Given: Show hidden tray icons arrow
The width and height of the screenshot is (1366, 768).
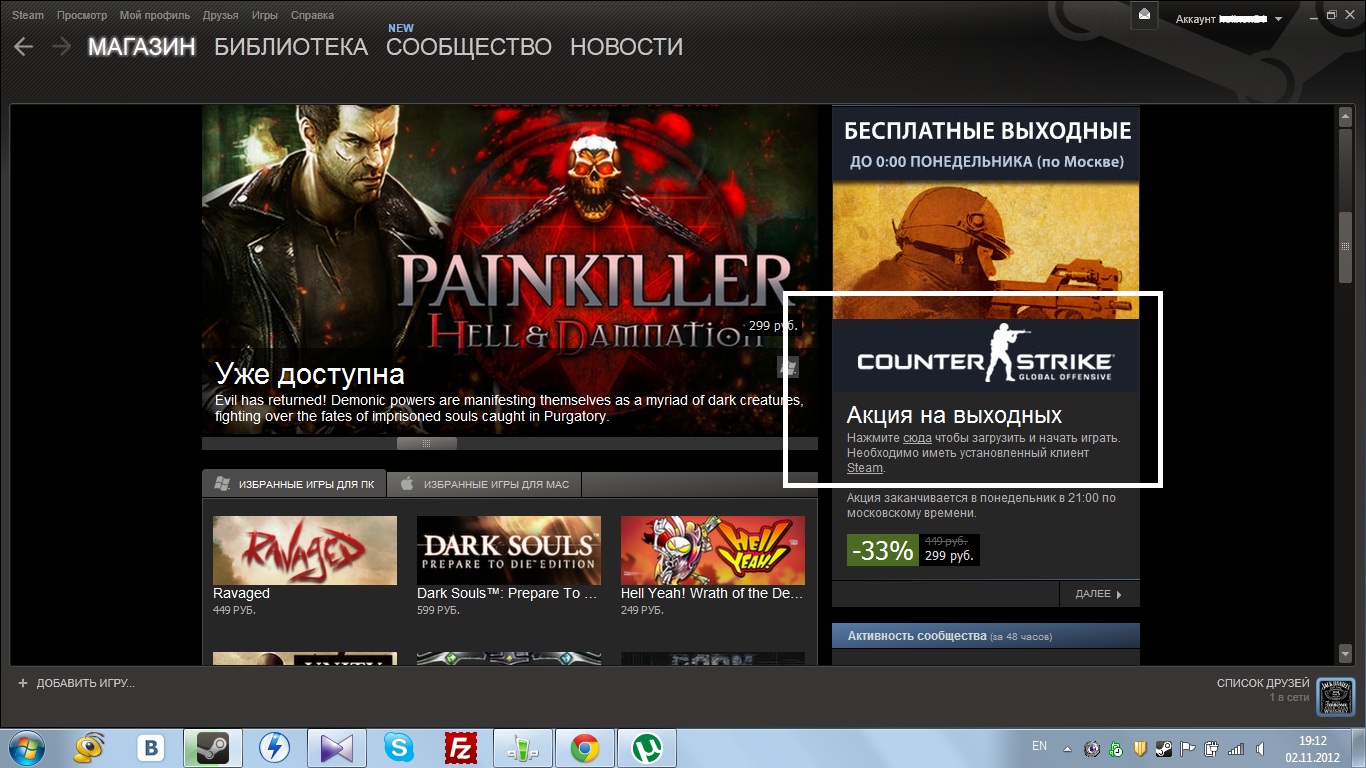Looking at the screenshot, I should [1068, 748].
